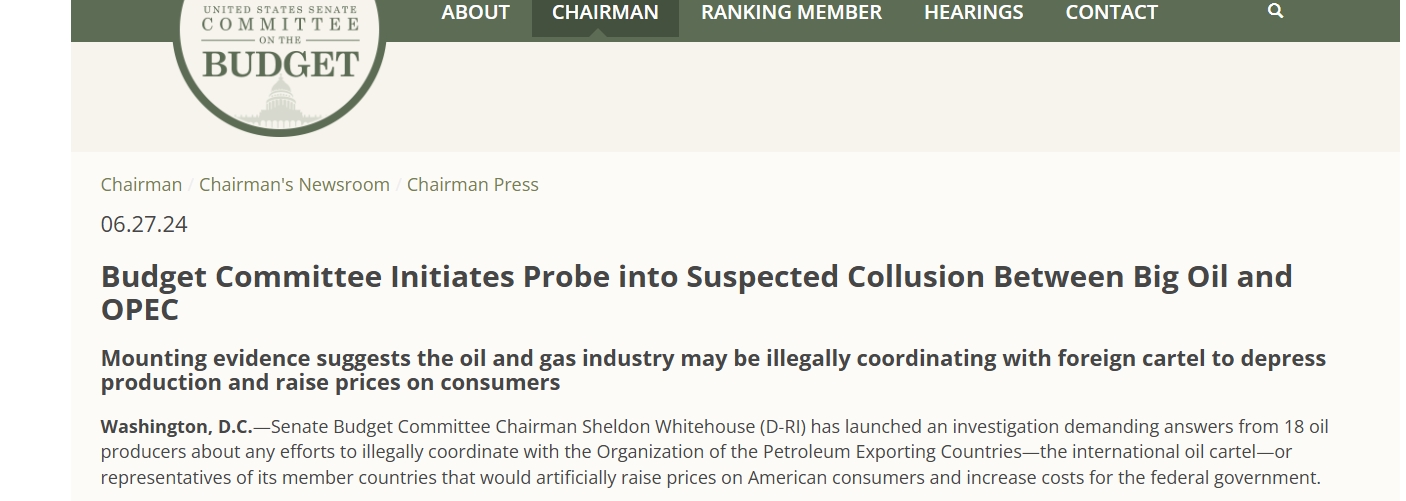Image resolution: width=1406 pixels, height=501 pixels.
Task: Click the 06.27.24 article date
Action: (144, 224)
